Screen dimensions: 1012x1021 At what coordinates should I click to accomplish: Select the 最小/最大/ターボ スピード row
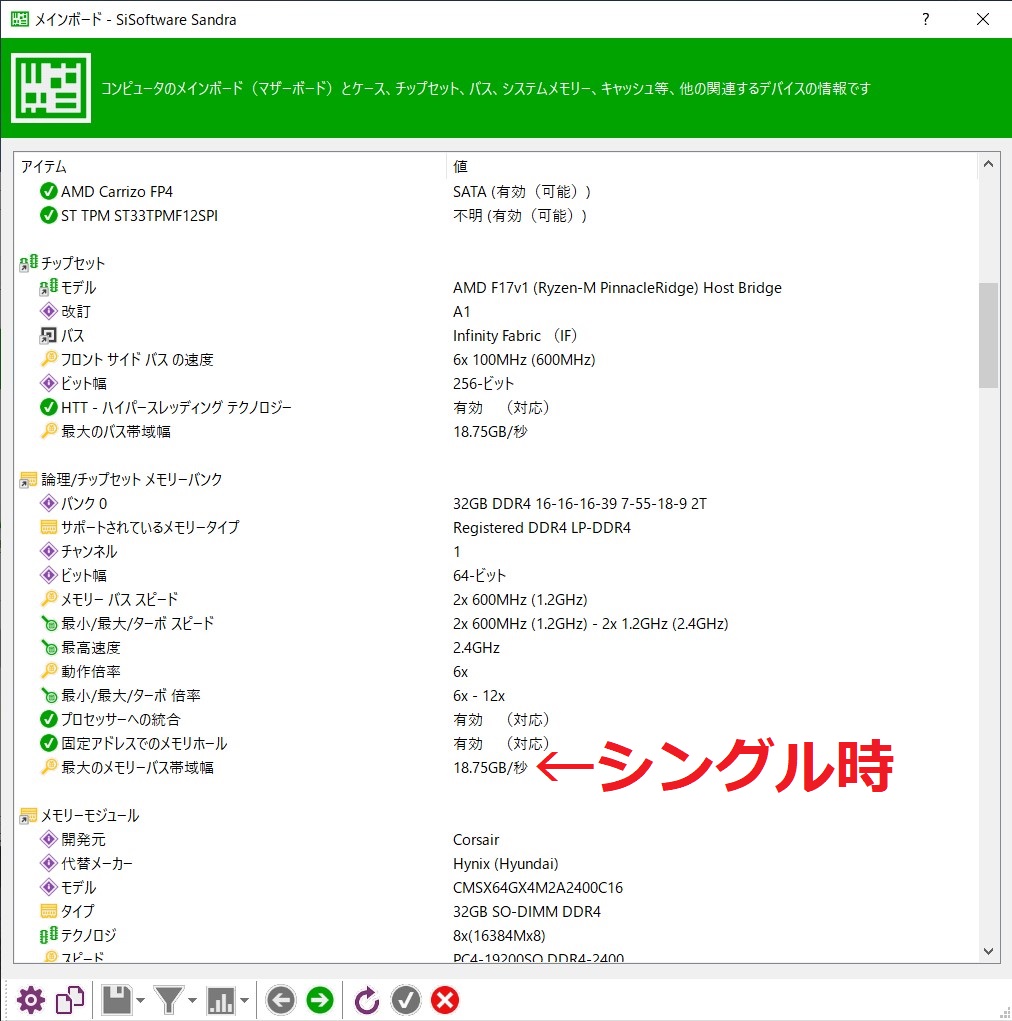click(495, 623)
